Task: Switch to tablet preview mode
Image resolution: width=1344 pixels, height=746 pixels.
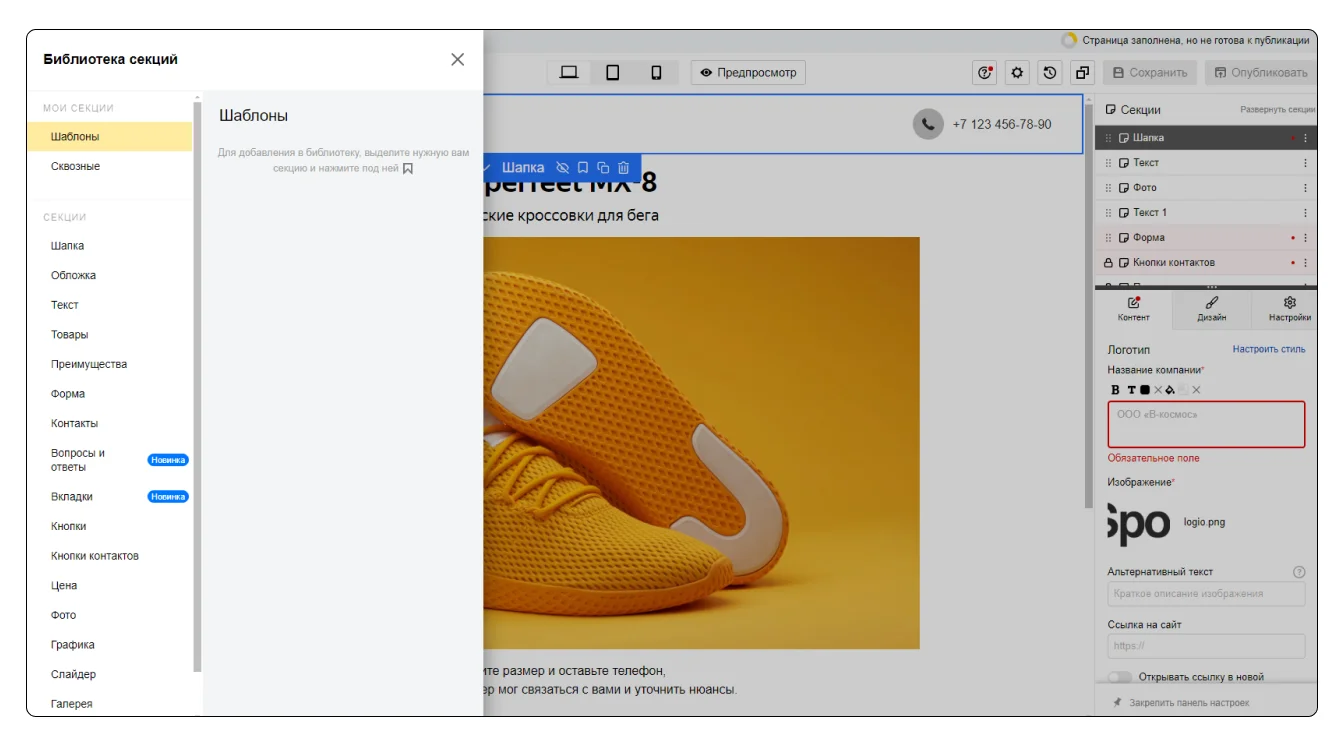Action: tap(613, 73)
